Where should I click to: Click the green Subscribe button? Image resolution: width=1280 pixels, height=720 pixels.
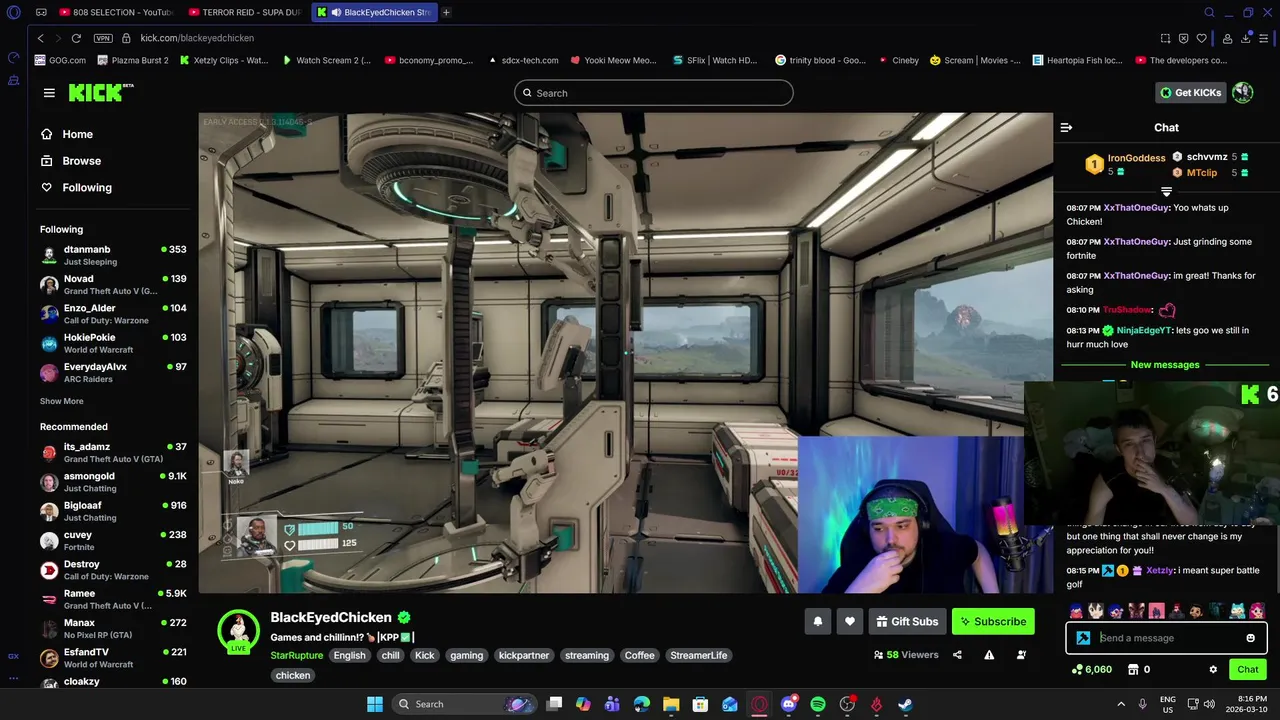point(993,622)
